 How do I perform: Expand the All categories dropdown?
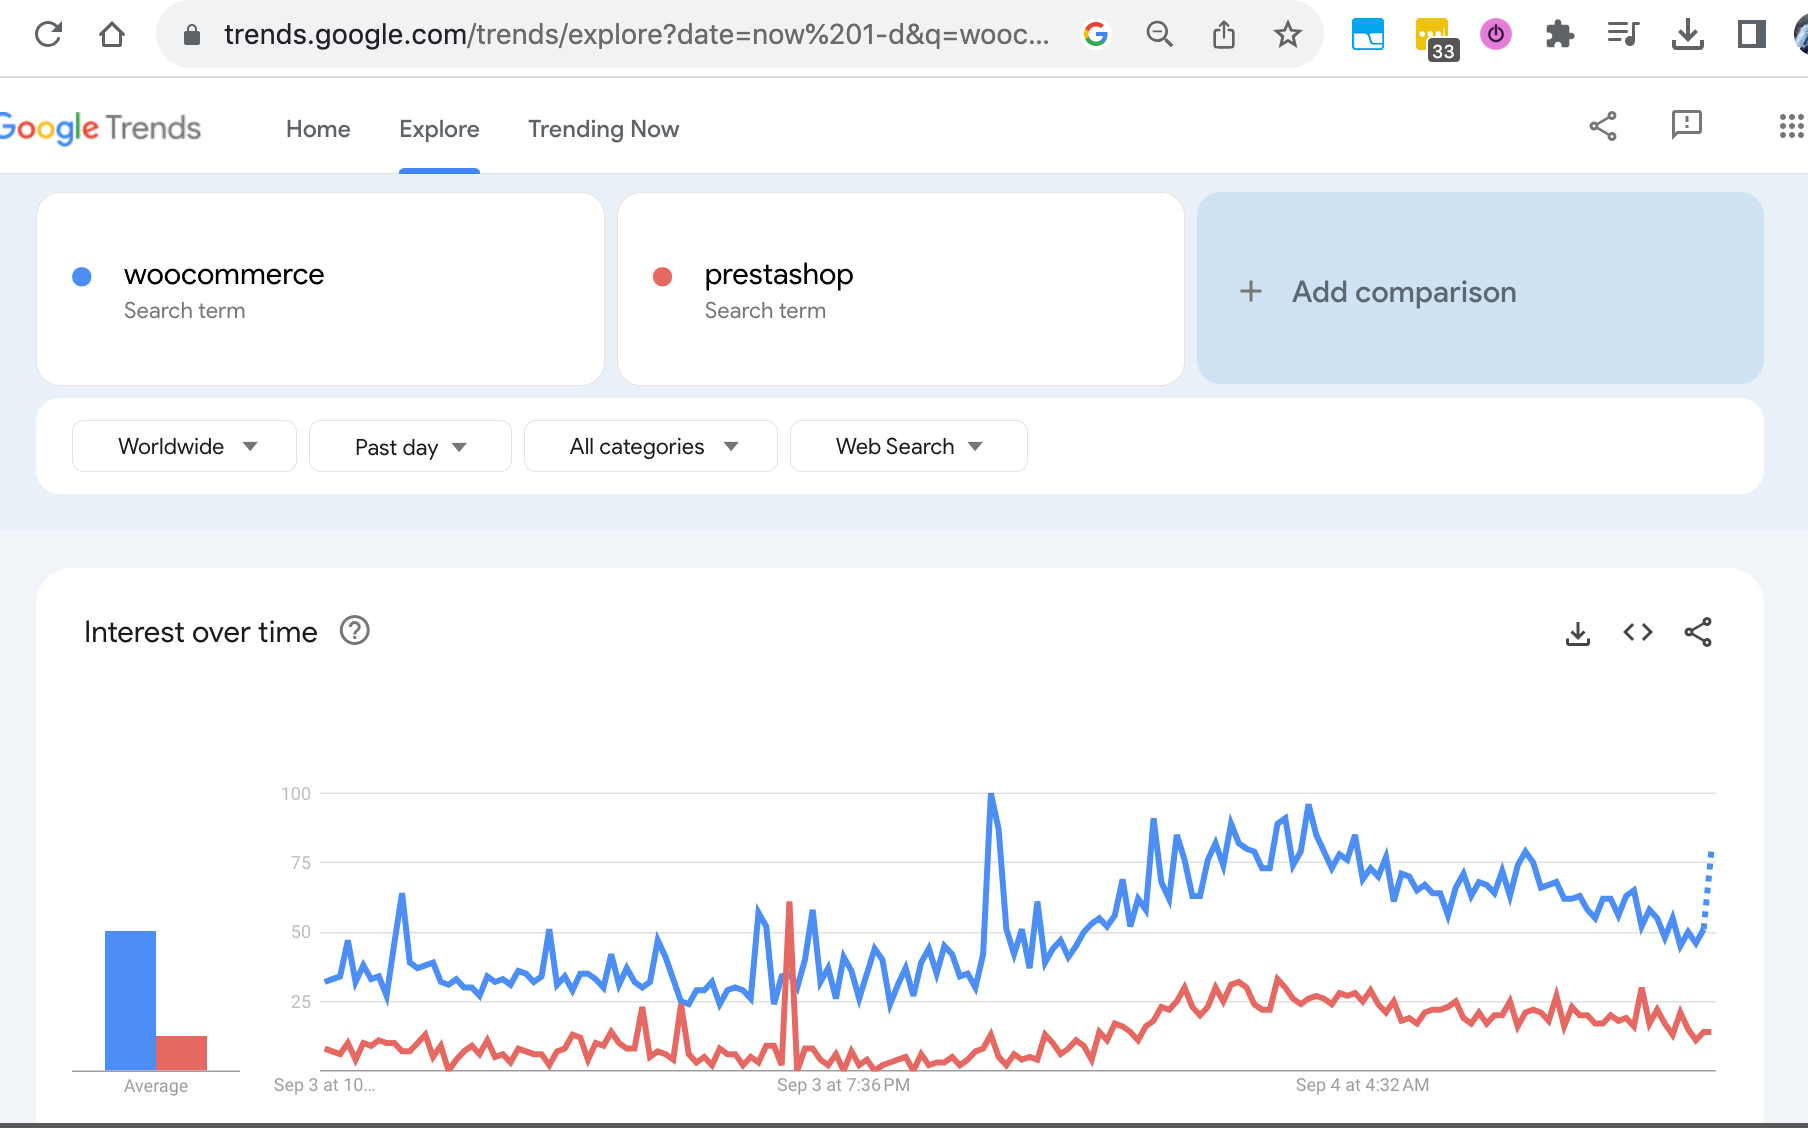click(651, 447)
